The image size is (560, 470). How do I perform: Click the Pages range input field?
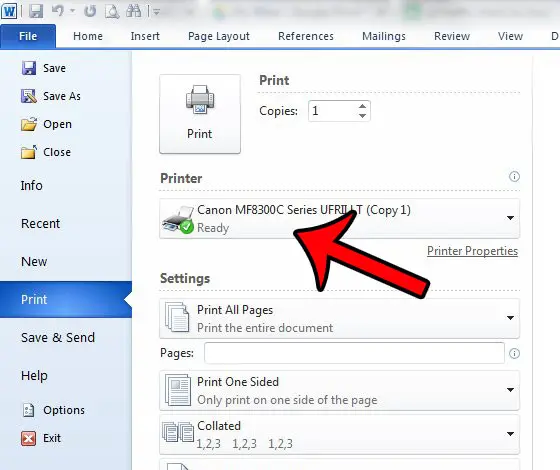point(355,353)
